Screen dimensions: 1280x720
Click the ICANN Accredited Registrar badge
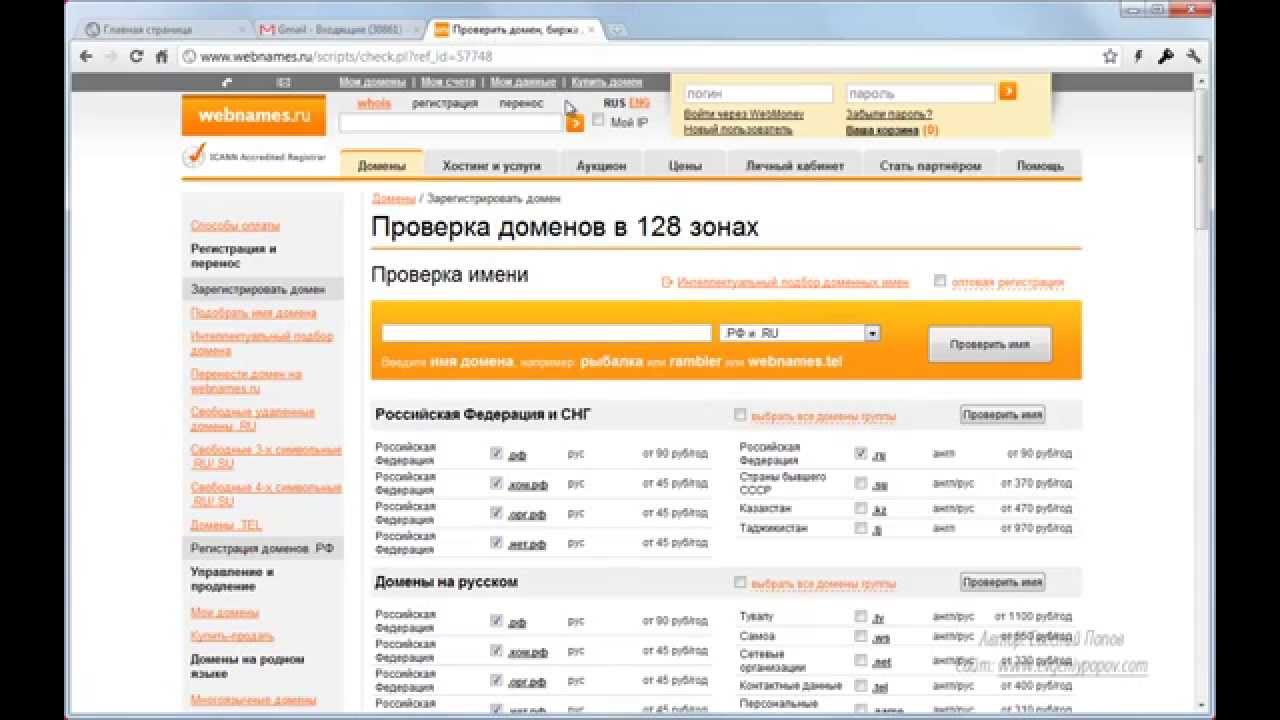[x=255, y=157]
